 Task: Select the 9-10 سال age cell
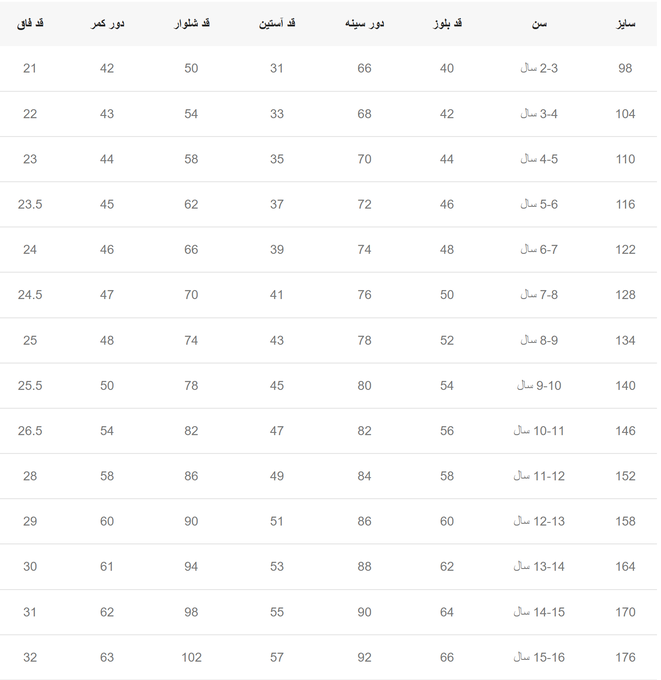click(x=539, y=386)
